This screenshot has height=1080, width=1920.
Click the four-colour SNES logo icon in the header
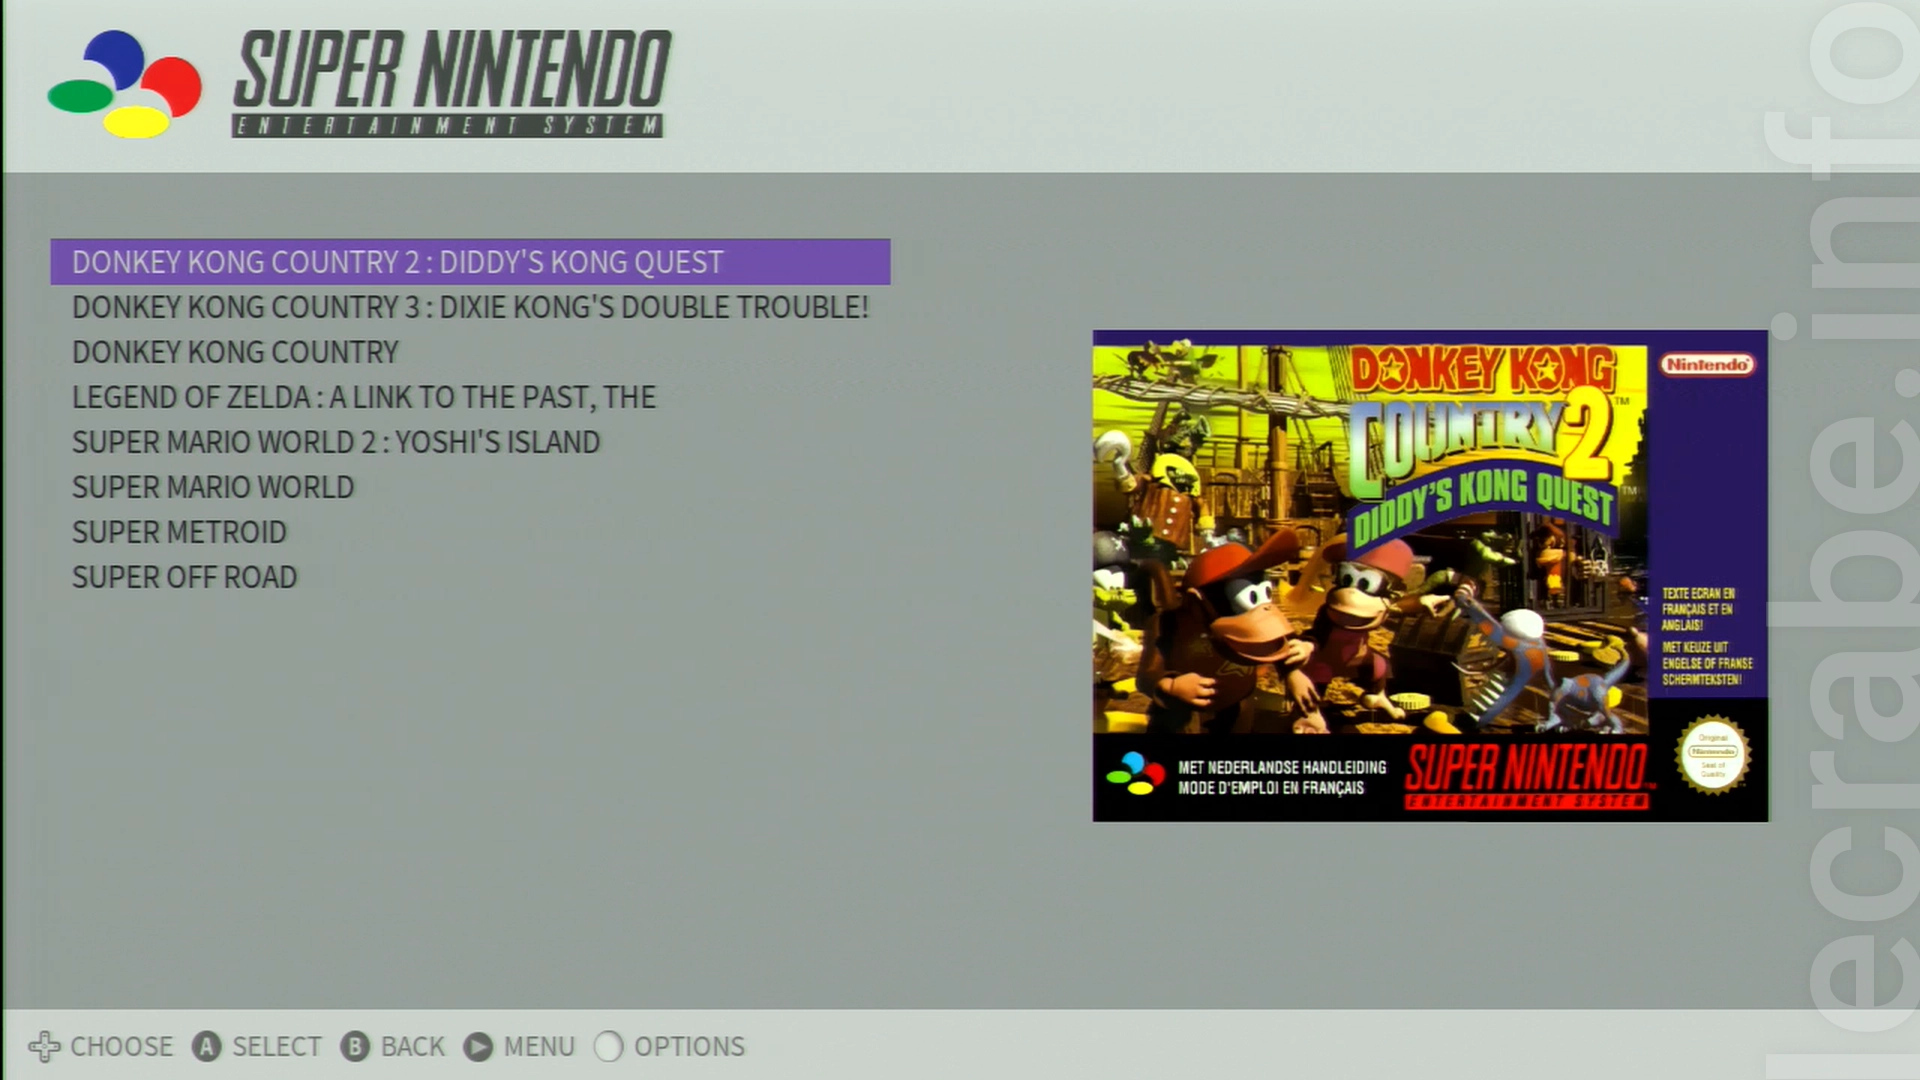pos(124,84)
